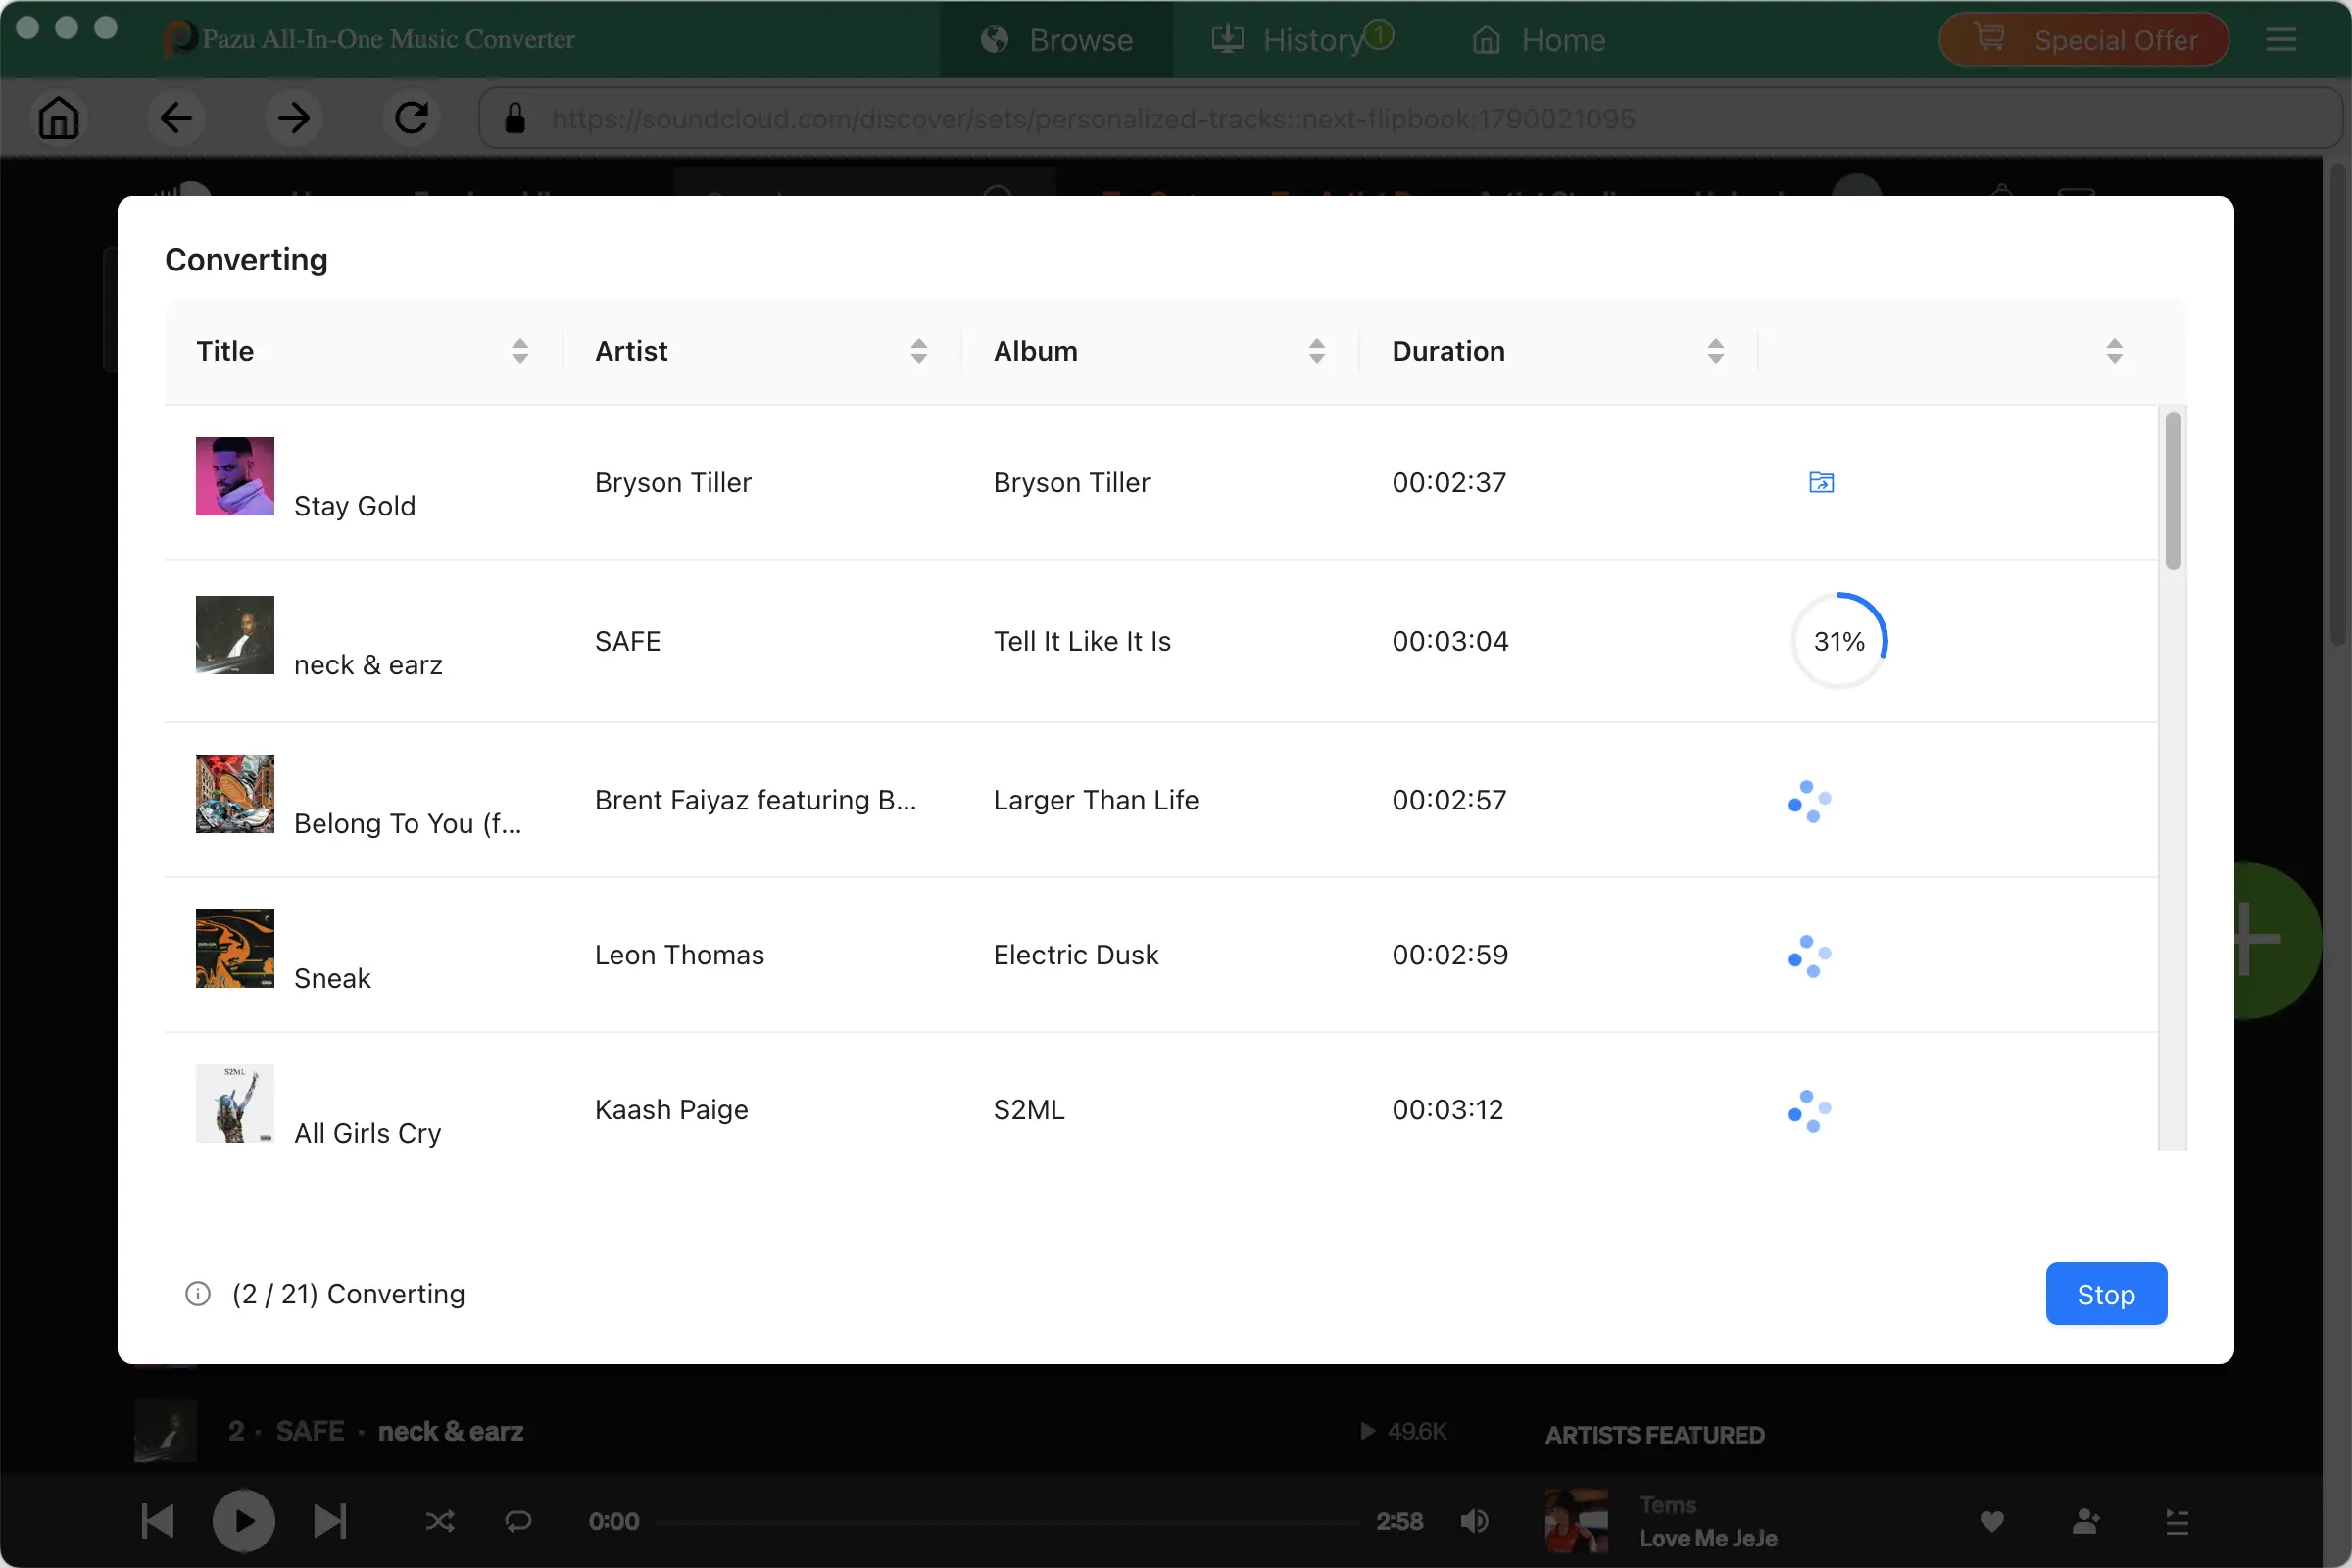This screenshot has width=2352, height=1568.
Task: Click the Sneak cover art
Action: 235,949
